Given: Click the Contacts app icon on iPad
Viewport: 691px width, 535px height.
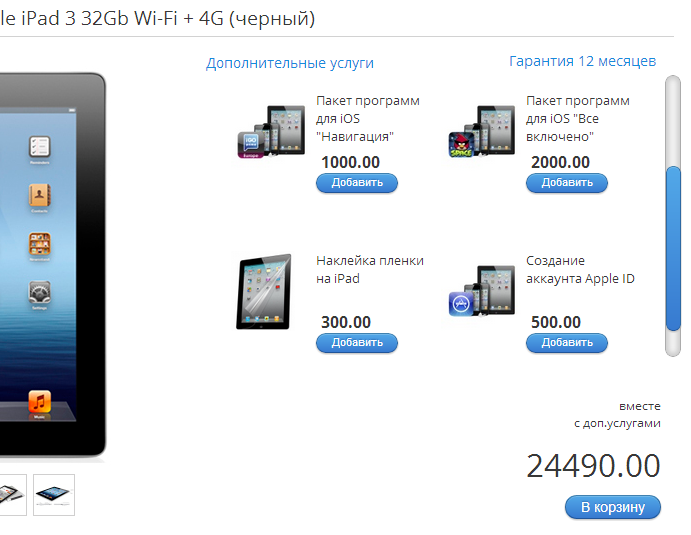Looking at the screenshot, I should click(40, 195).
